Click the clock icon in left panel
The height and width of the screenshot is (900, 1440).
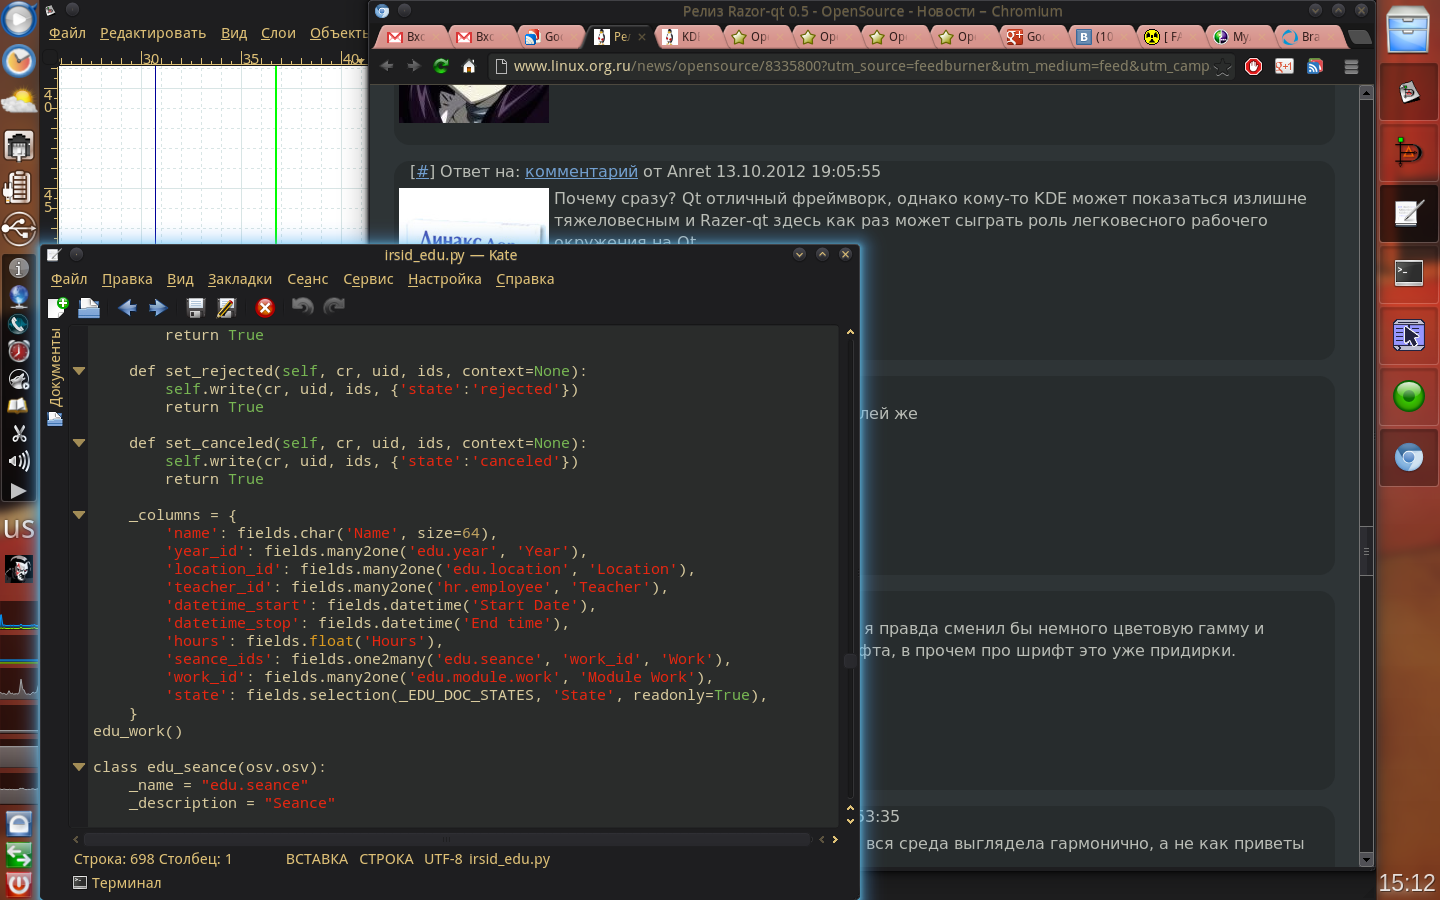click(18, 61)
